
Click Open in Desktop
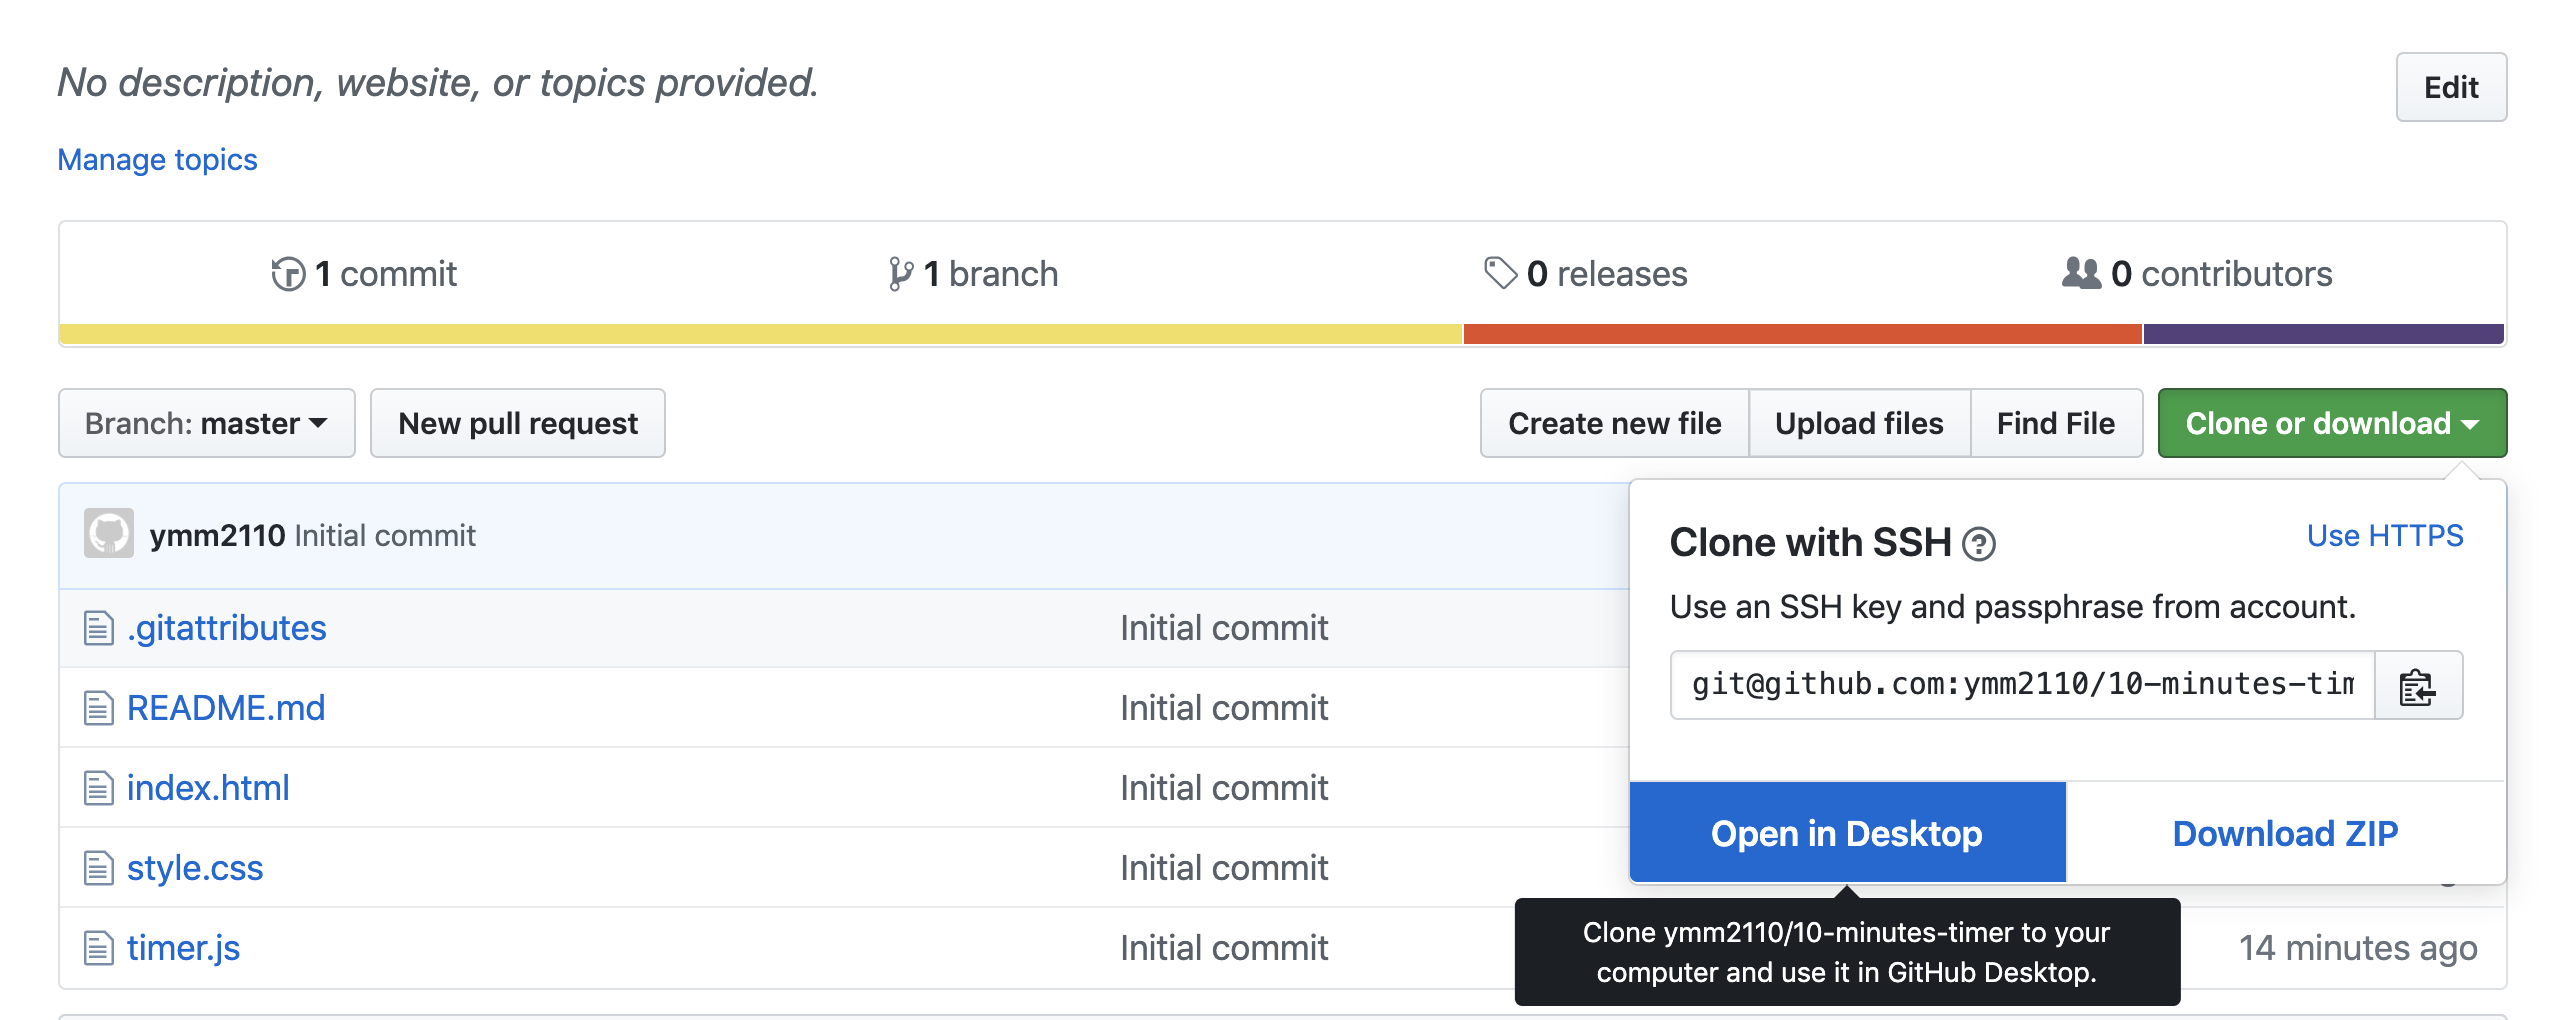click(x=1847, y=833)
